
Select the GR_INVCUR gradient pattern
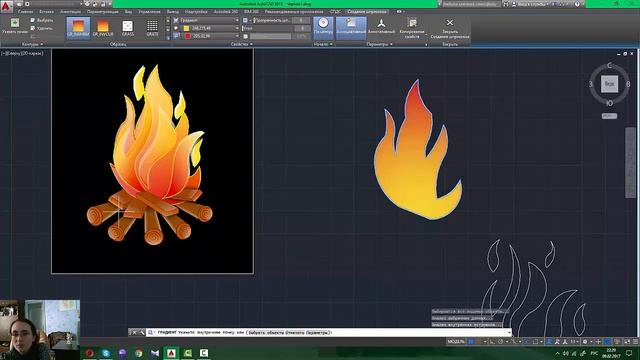pos(103,28)
